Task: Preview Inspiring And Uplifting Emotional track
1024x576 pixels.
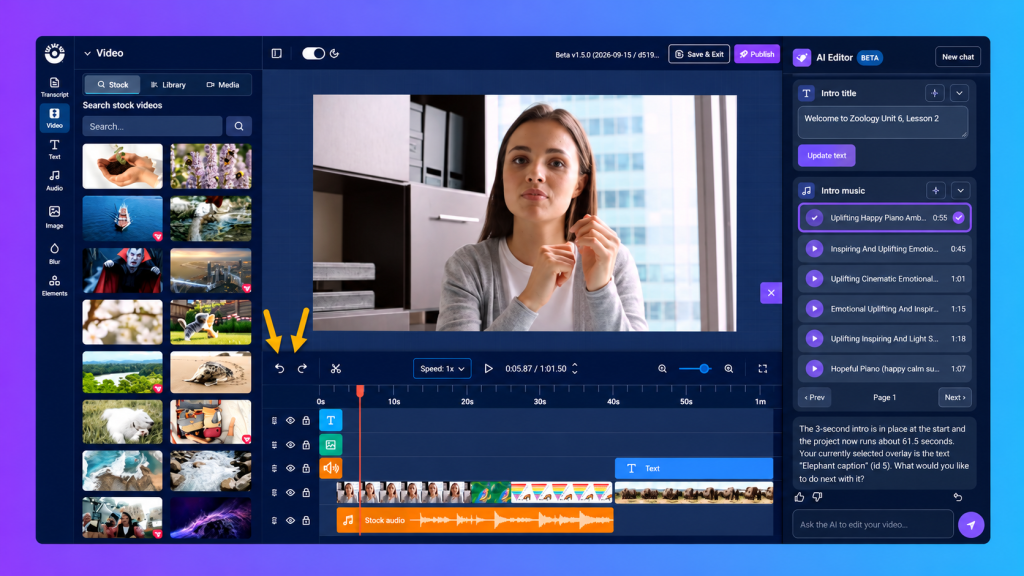Action: [x=814, y=248]
